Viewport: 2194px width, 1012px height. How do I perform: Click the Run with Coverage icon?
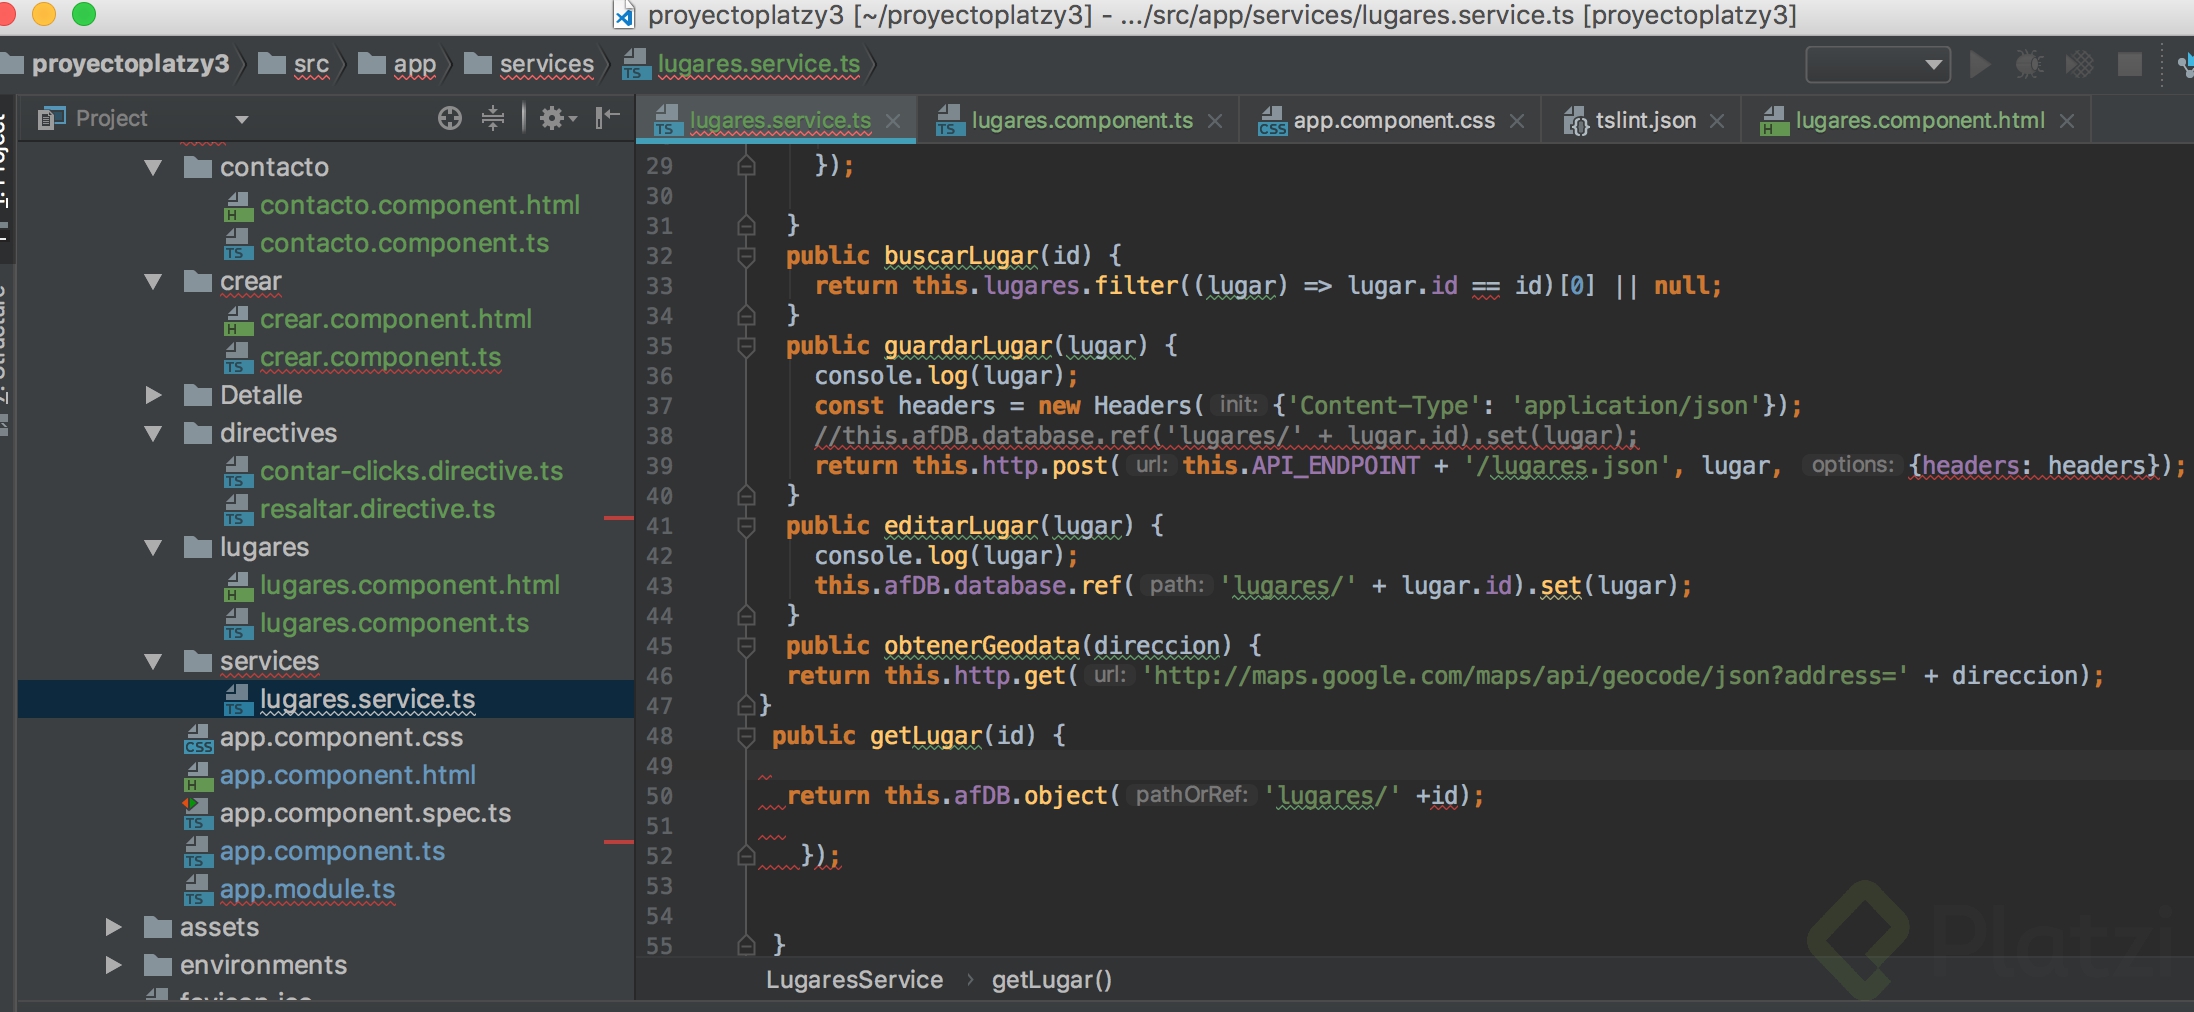[2079, 65]
